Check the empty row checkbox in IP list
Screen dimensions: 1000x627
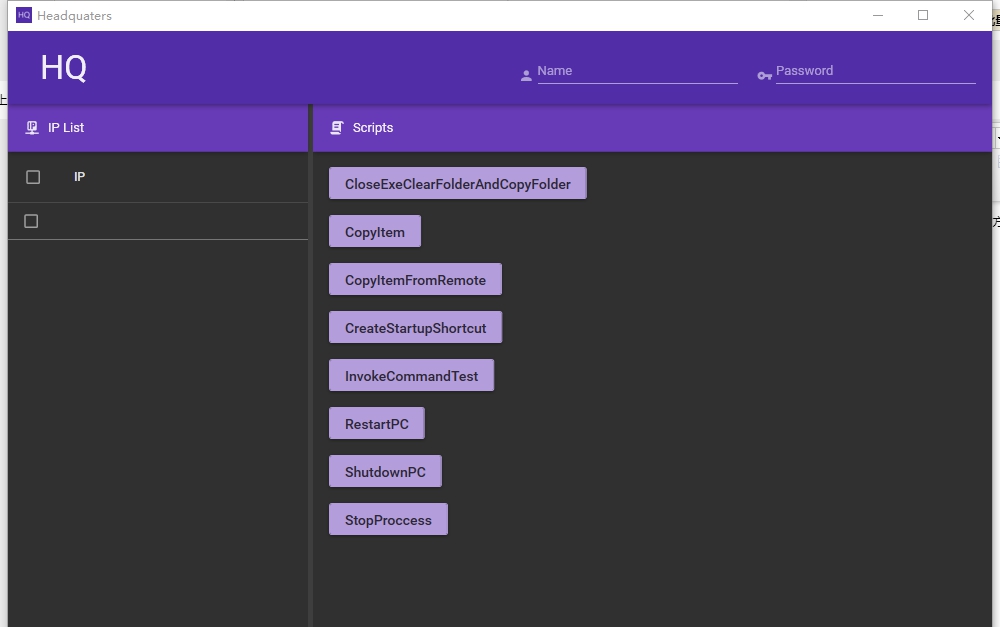pyautogui.click(x=31, y=221)
